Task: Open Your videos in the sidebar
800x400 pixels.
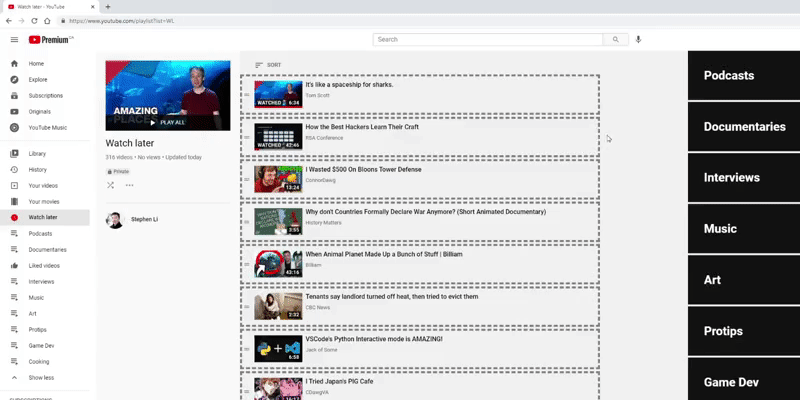Action: 45,186
